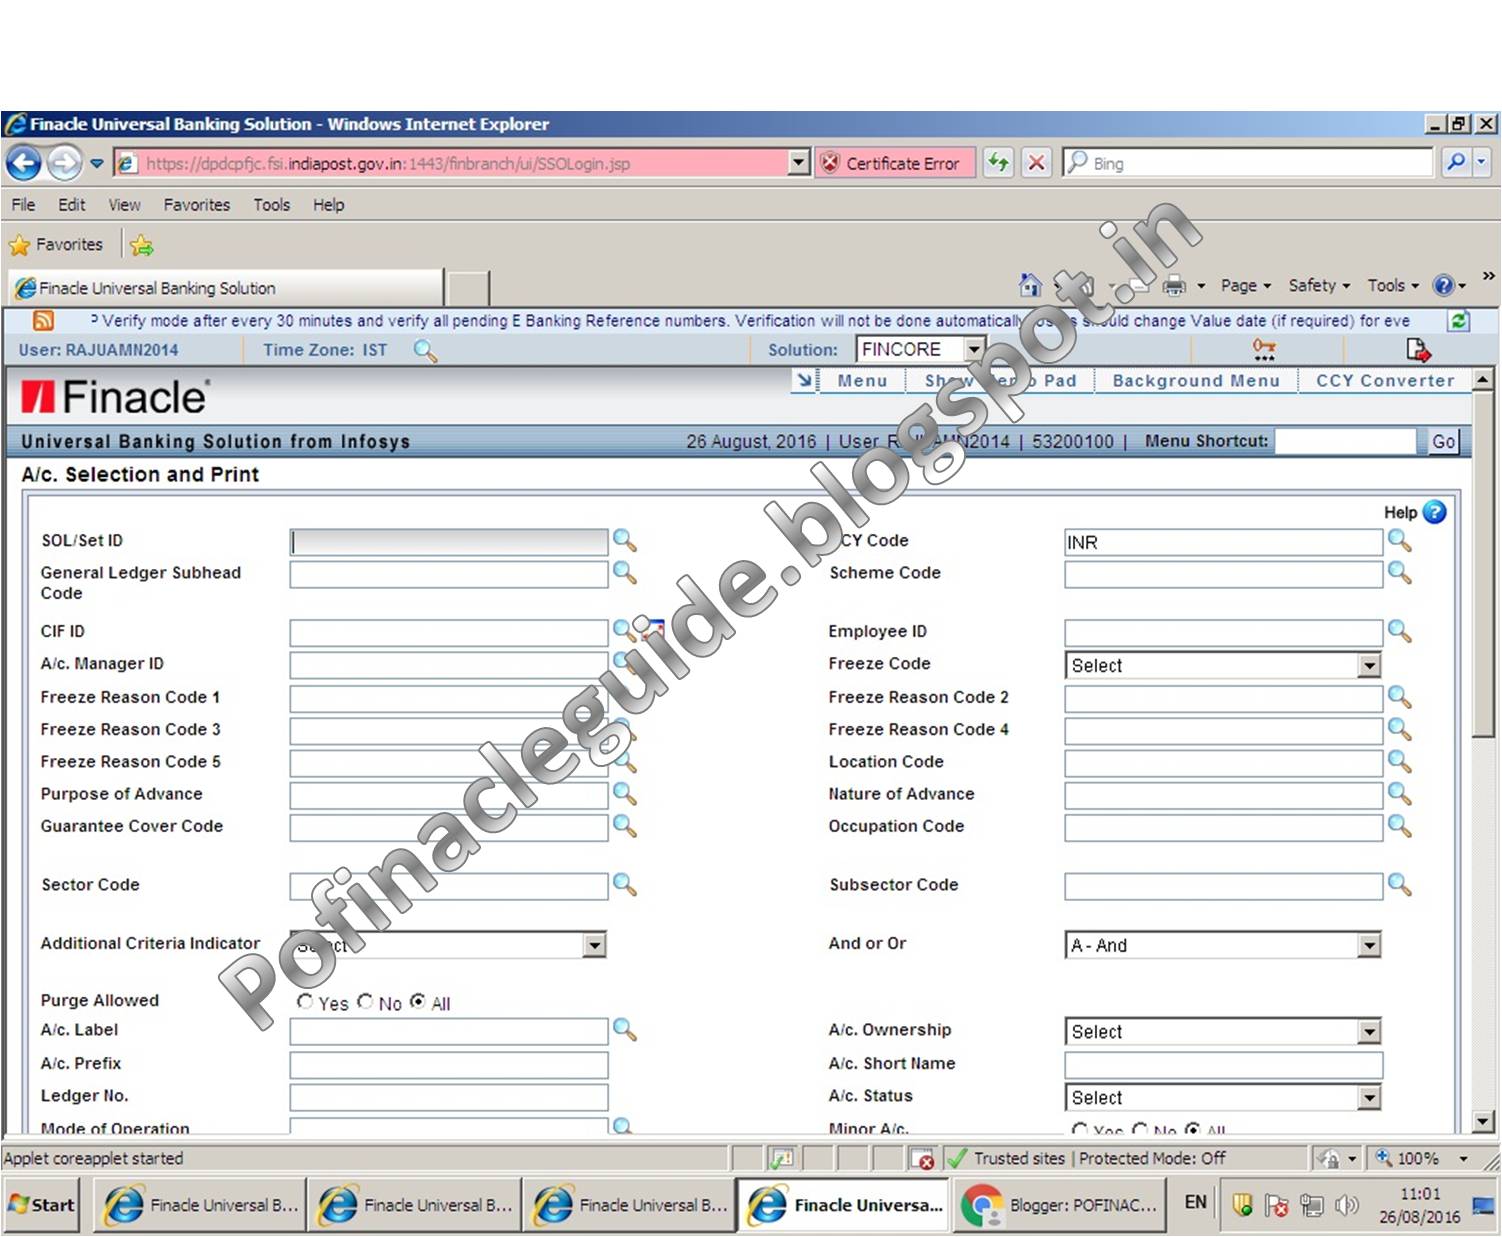Choose No for Purge Allowed
The height and width of the screenshot is (1237, 1502).
point(364,1003)
